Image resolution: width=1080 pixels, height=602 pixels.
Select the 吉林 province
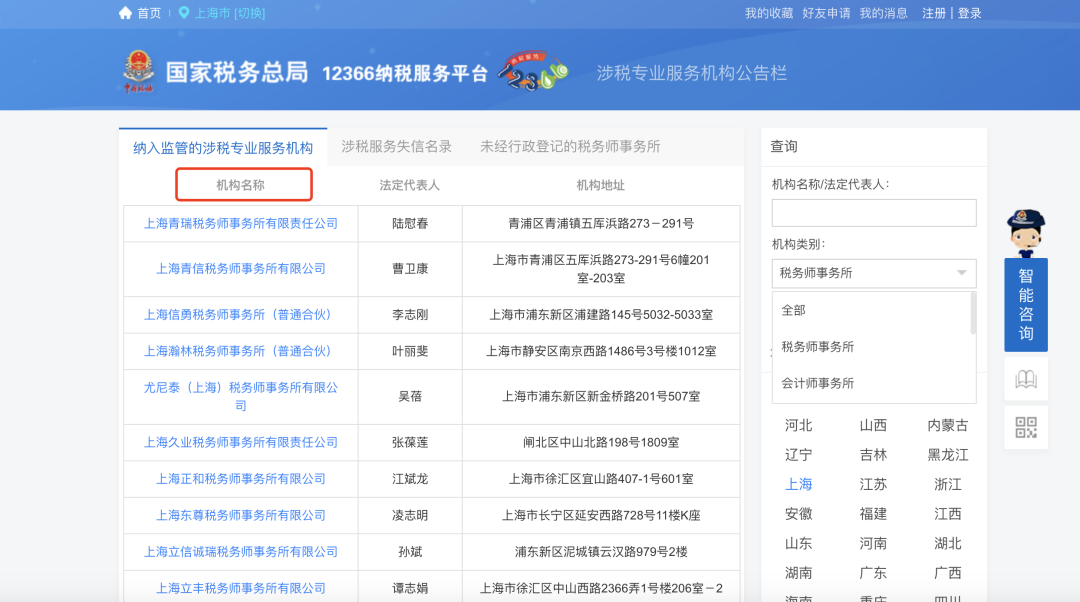873,455
